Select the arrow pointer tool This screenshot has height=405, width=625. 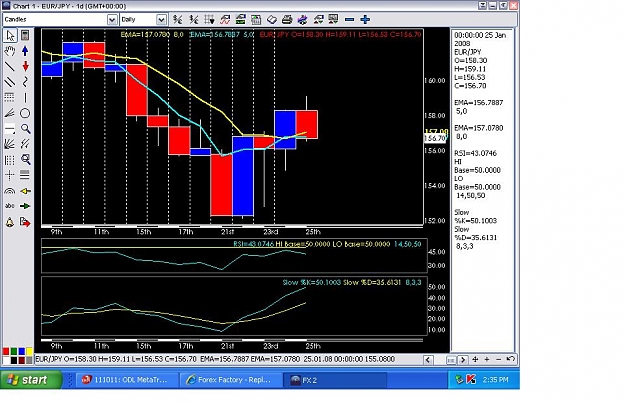10,35
